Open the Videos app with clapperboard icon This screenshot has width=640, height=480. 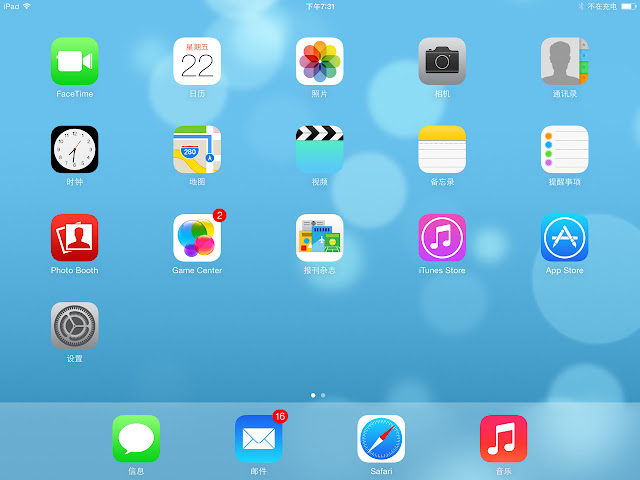[320, 149]
